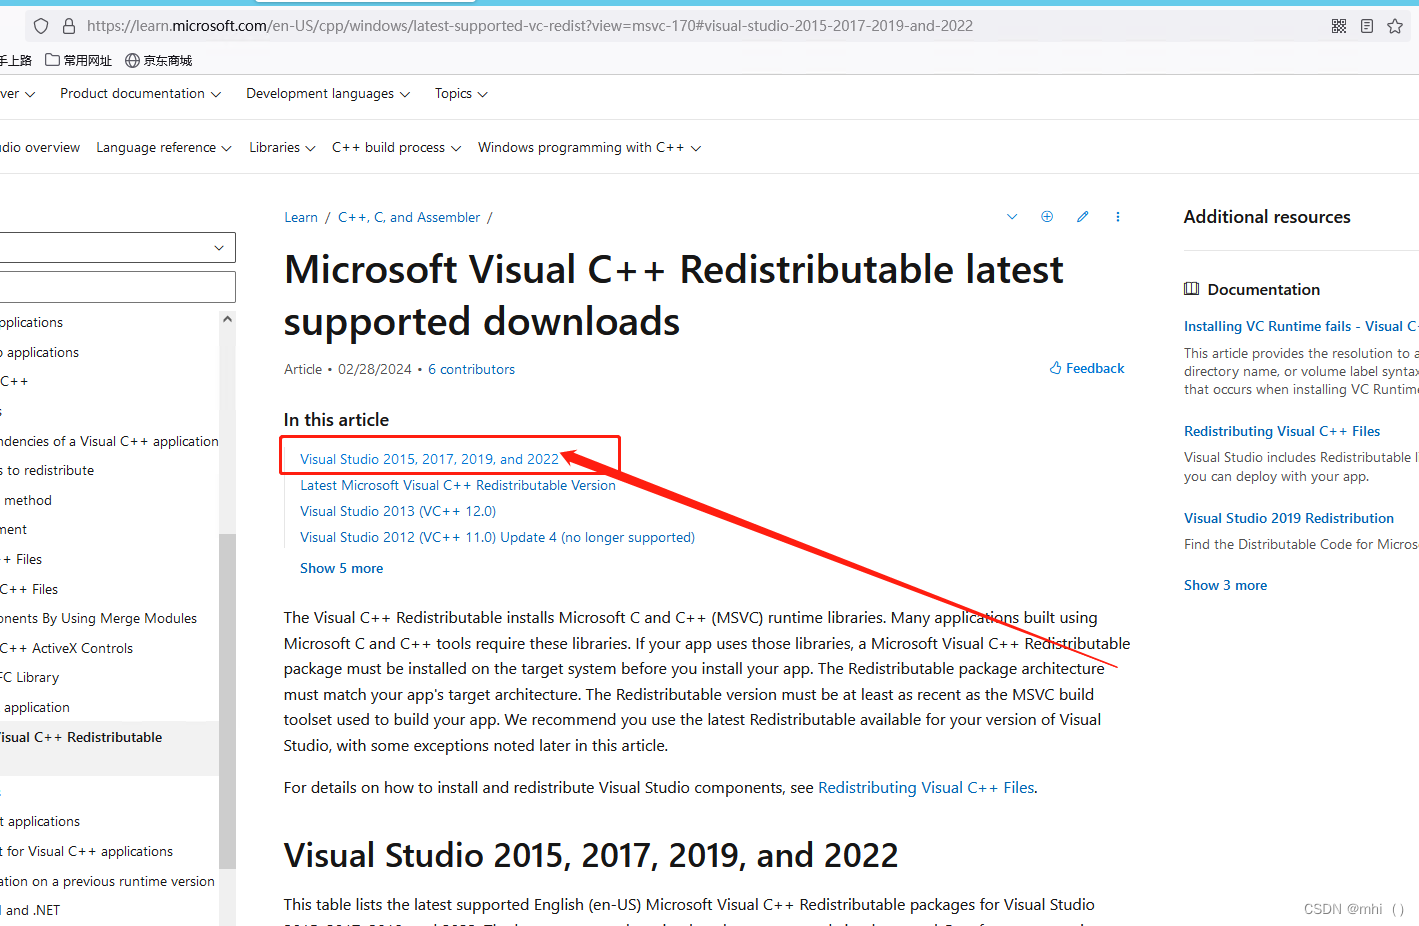Screen dimensions: 1419x926
Task: Select the 'on a previous runtime version' item
Action: (x=107, y=881)
